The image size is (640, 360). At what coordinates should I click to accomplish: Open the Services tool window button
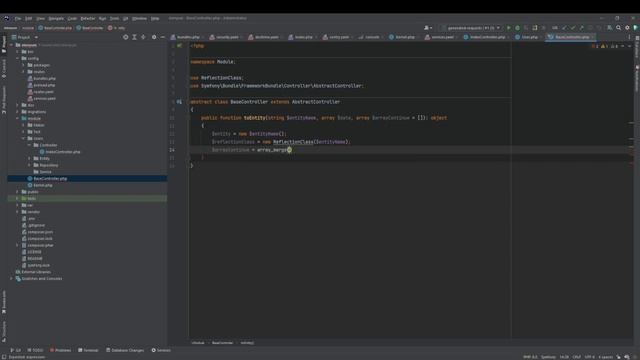161,350
